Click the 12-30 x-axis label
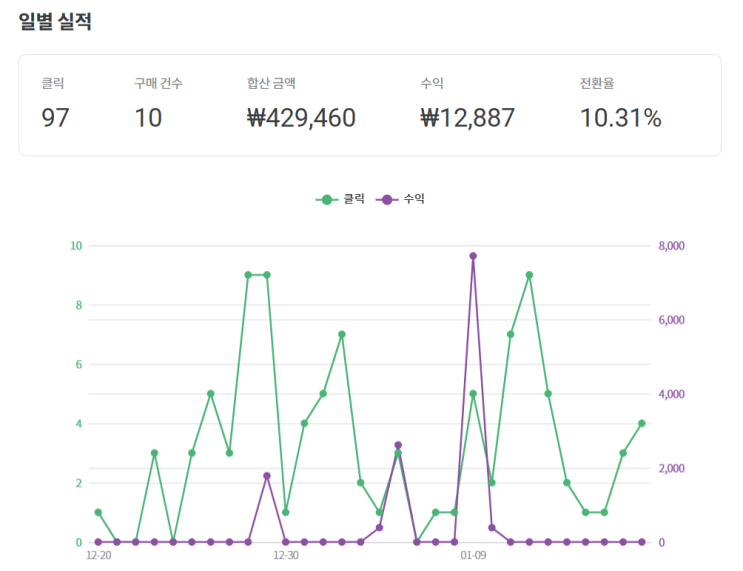The height and width of the screenshot is (571, 743). 286,555
